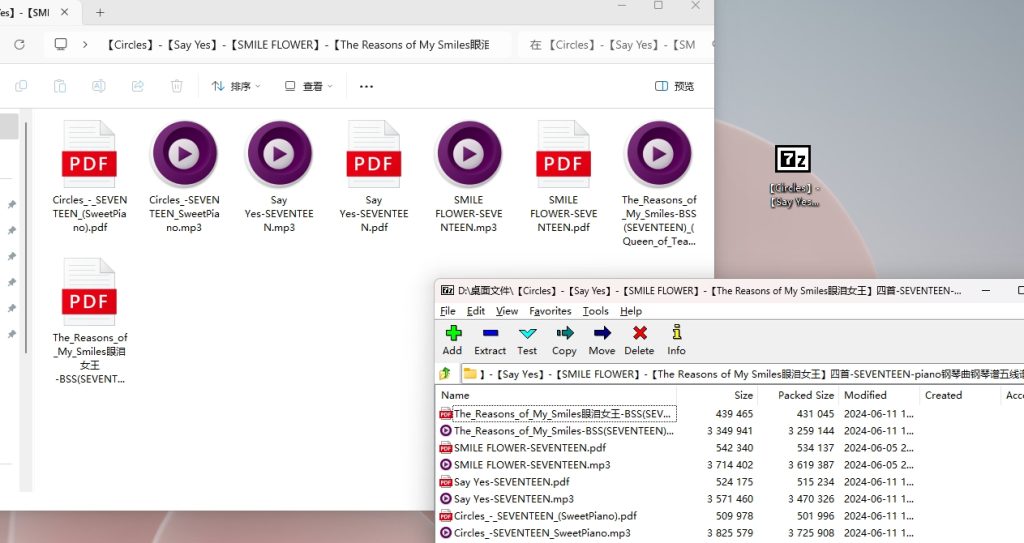Select Say Yes-SEVENTEEN.mp3 in Explorer
The image size is (1024, 543).
(279, 176)
